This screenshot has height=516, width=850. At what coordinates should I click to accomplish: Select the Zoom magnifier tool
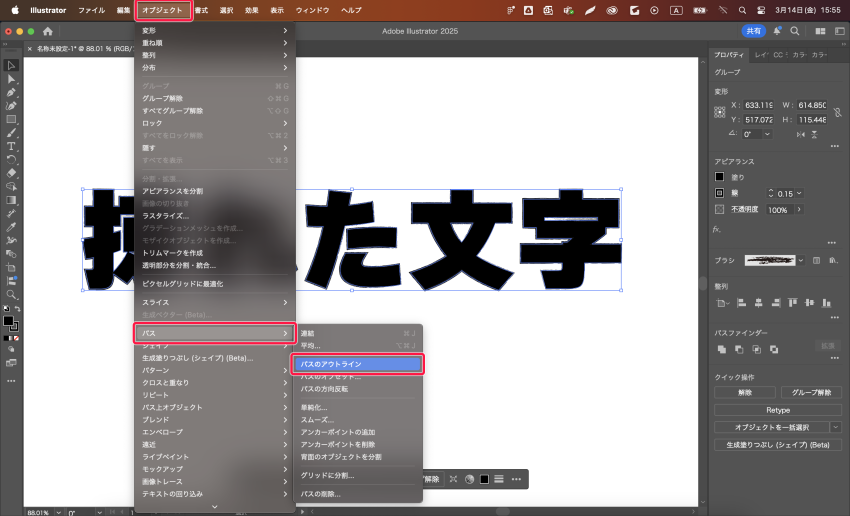12,295
